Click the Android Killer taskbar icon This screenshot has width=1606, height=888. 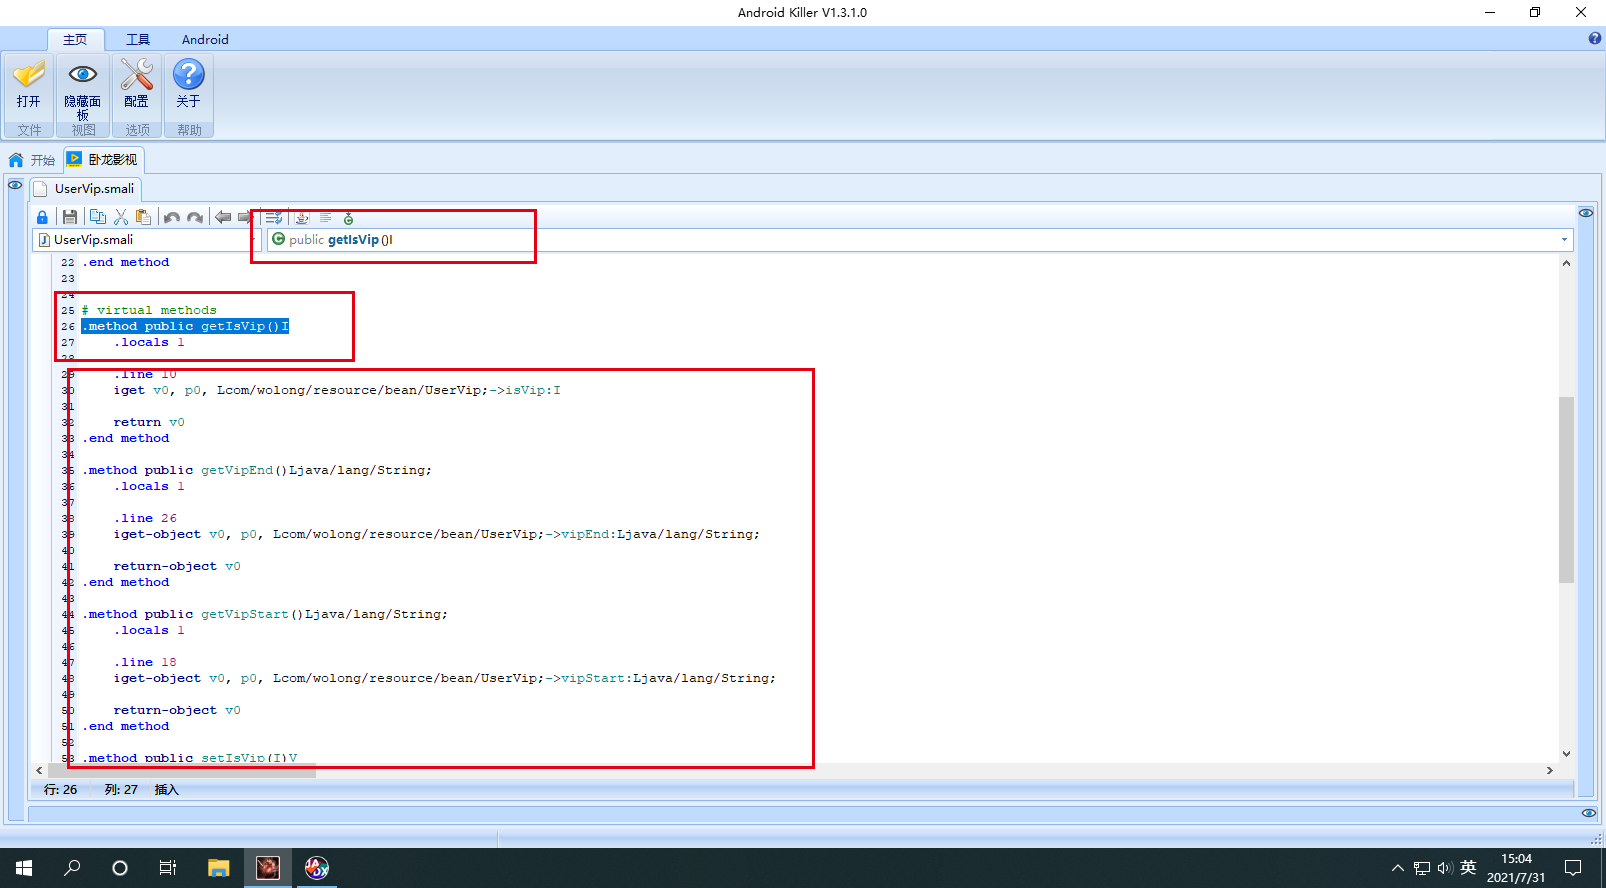tap(267, 868)
